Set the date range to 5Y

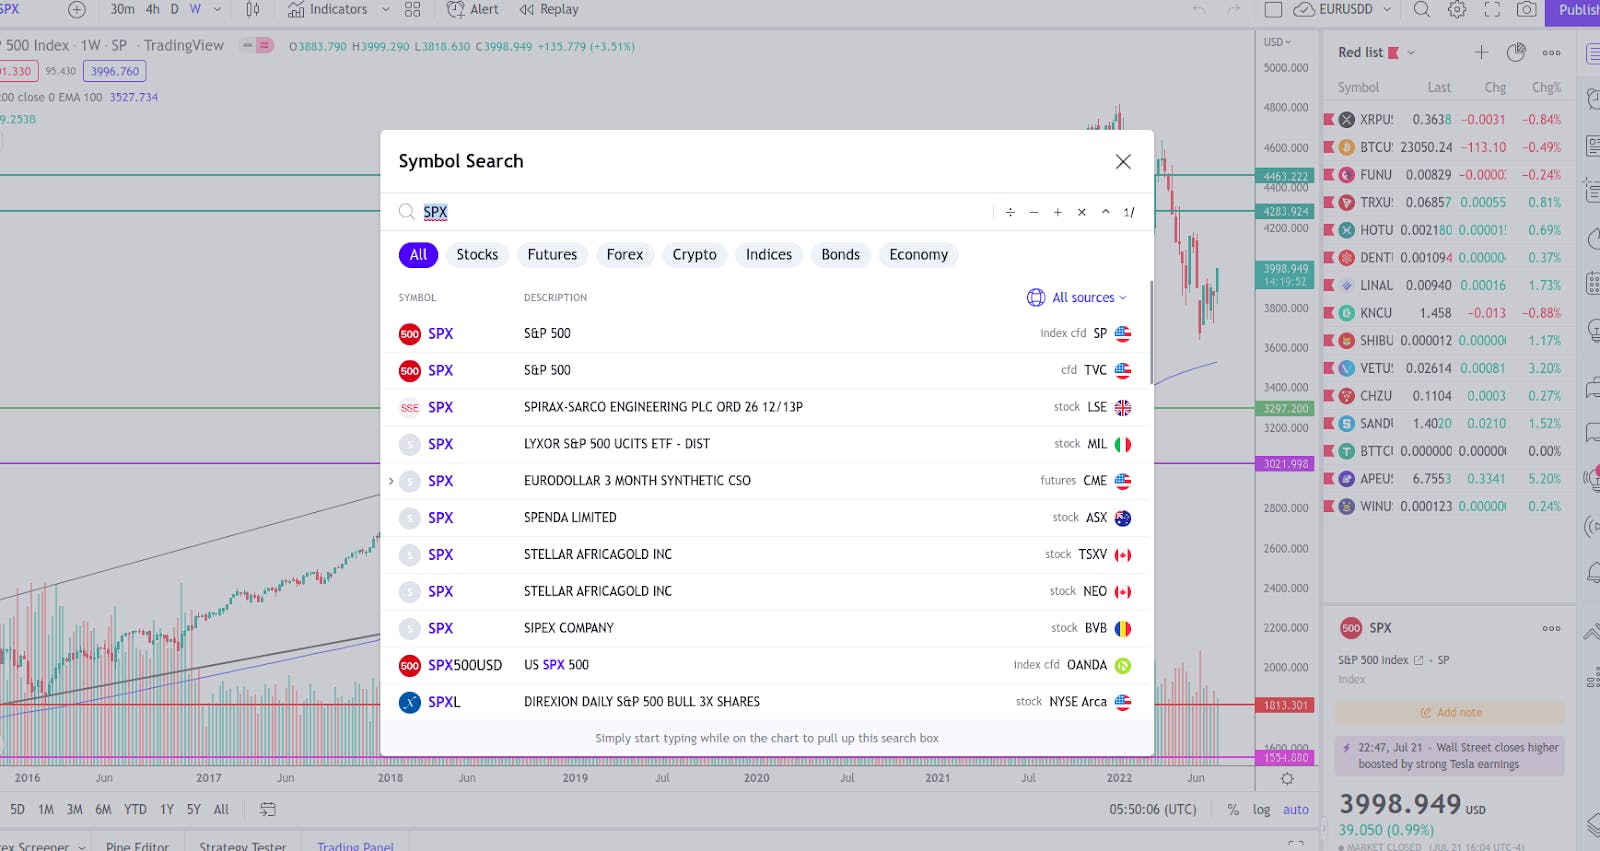193,809
